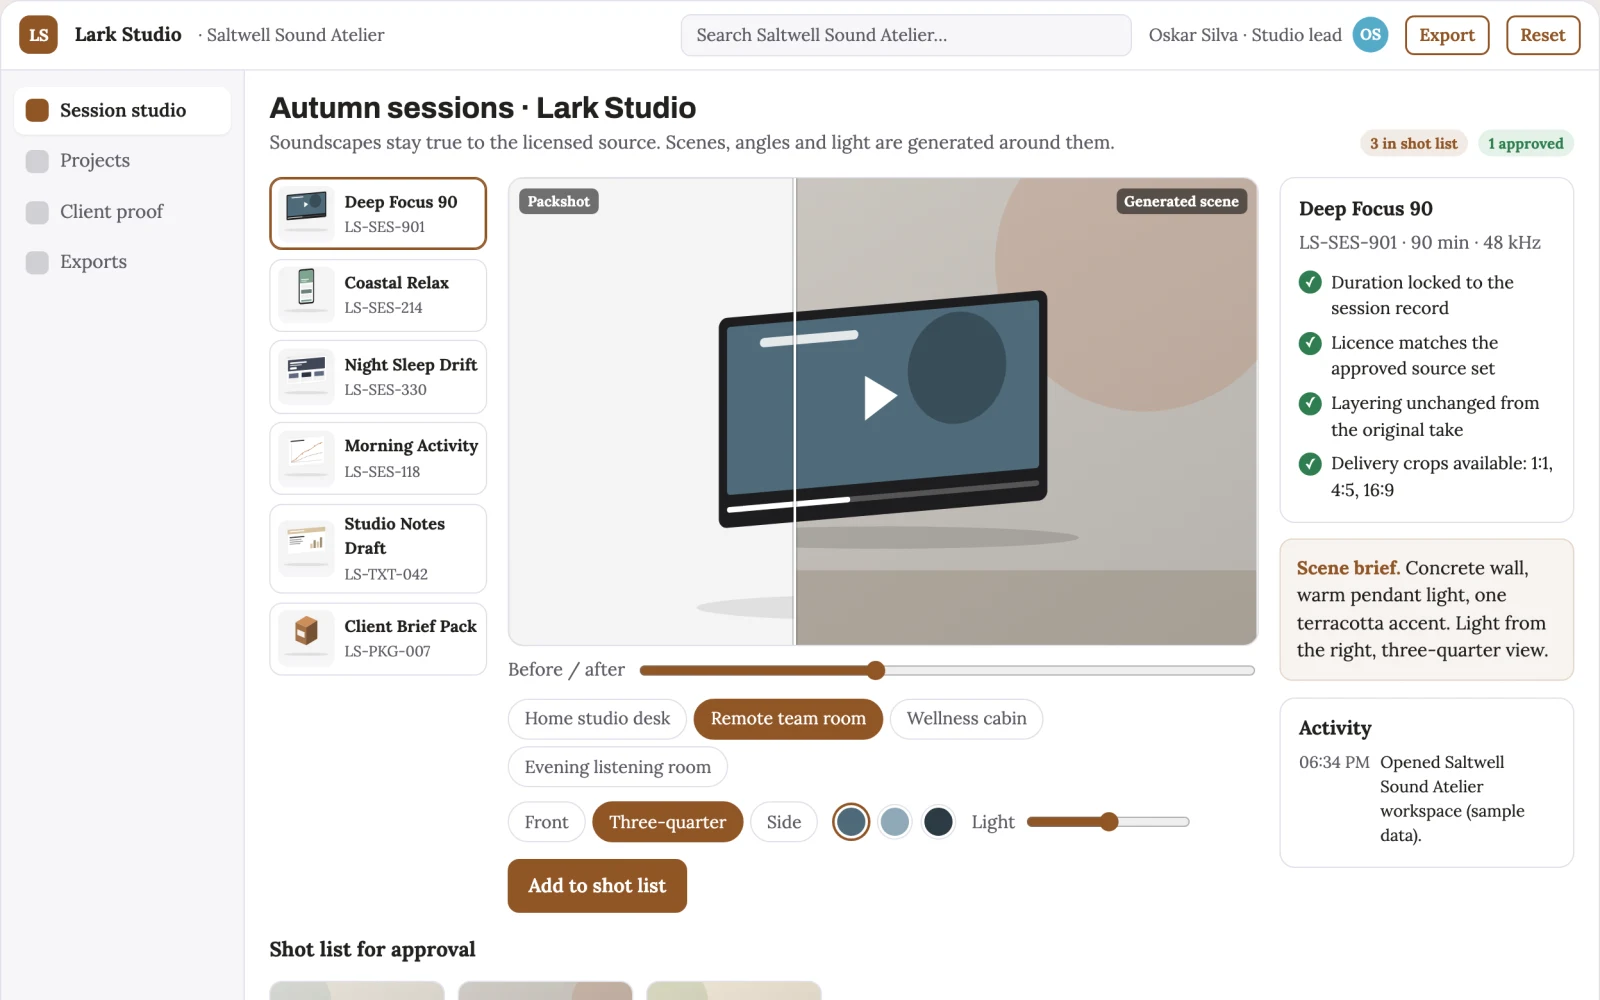The height and width of the screenshot is (1000, 1600).
Task: Pick the selected slate blue colour swatch
Action: [851, 822]
